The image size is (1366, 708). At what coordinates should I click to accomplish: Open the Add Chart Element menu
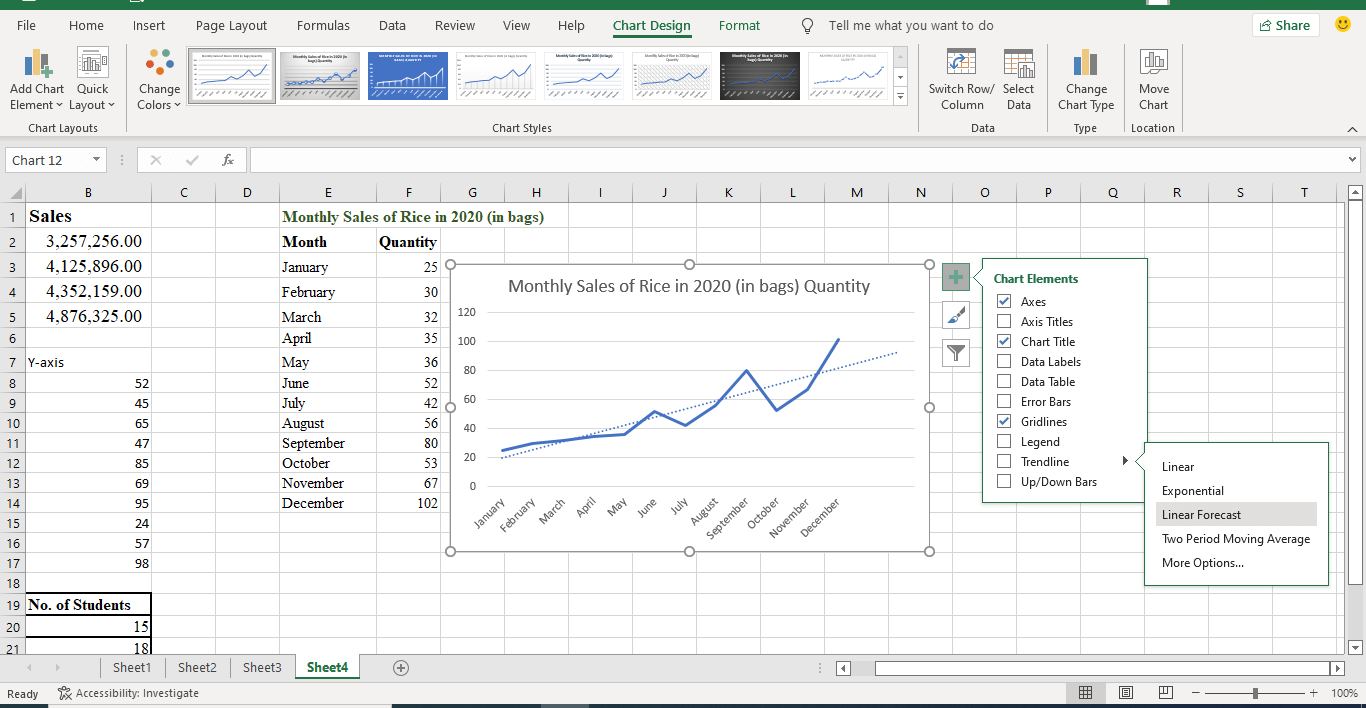click(36, 80)
